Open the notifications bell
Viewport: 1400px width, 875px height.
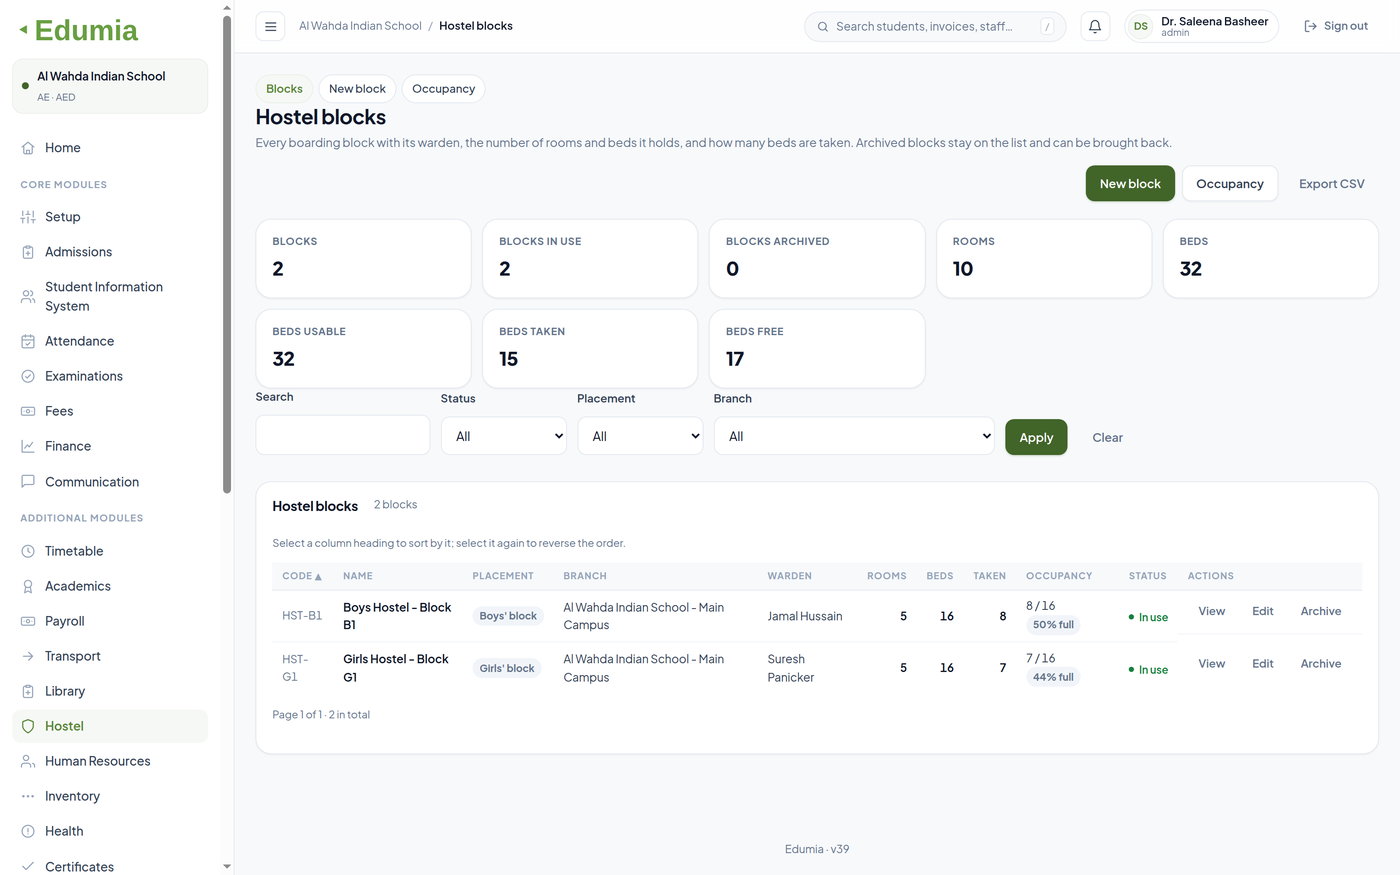[1095, 26]
